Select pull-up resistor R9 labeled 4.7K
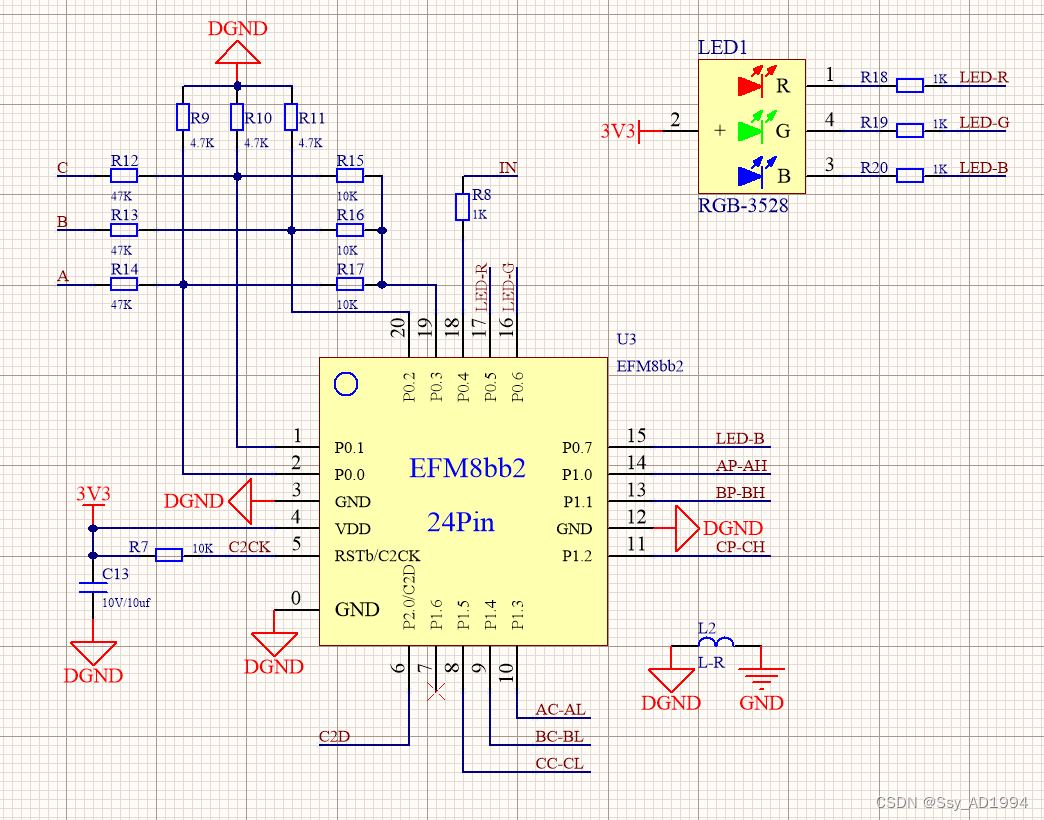1044x820 pixels. click(184, 118)
